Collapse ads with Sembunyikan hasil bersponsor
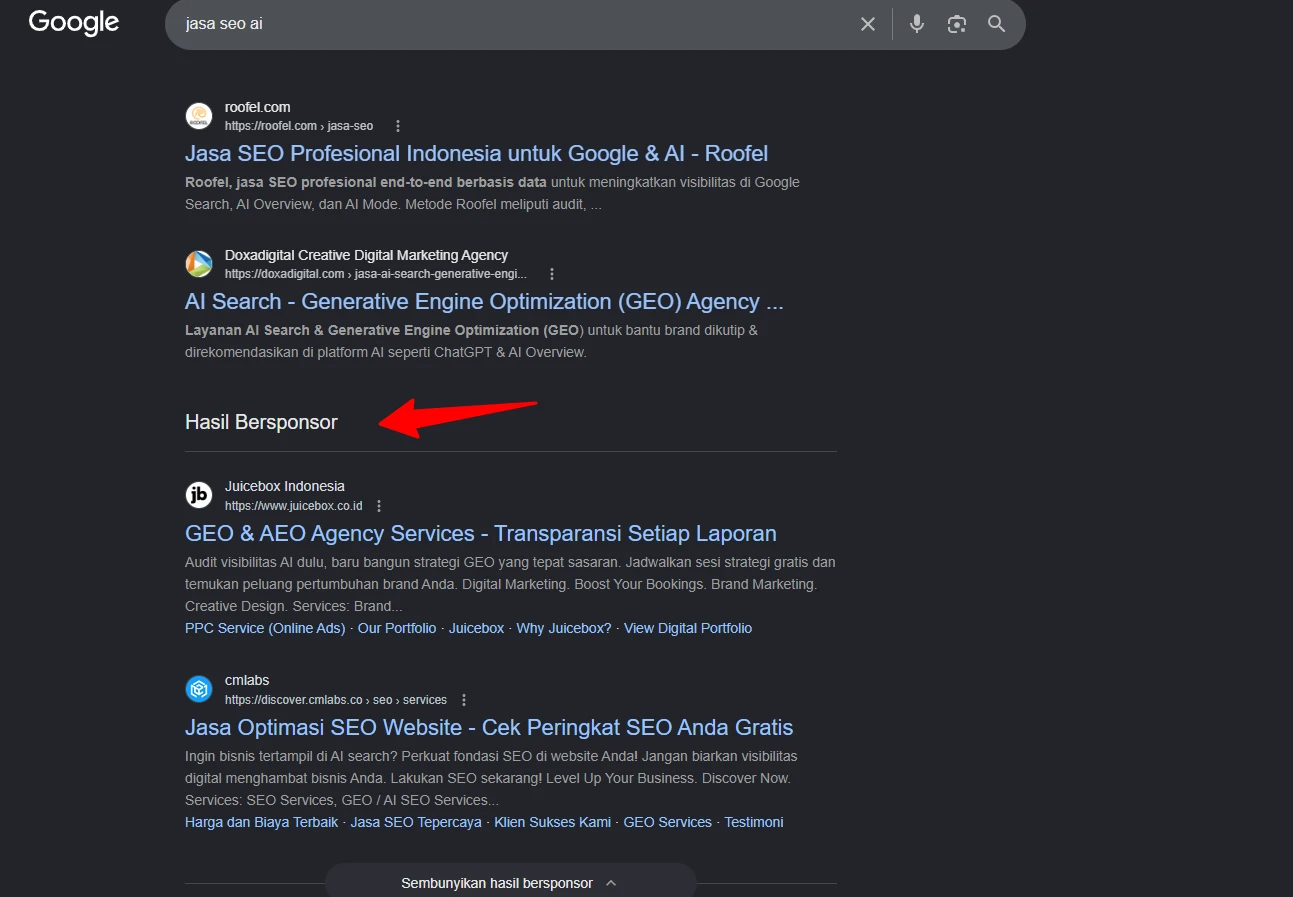This screenshot has height=897, width=1293. tap(510, 883)
